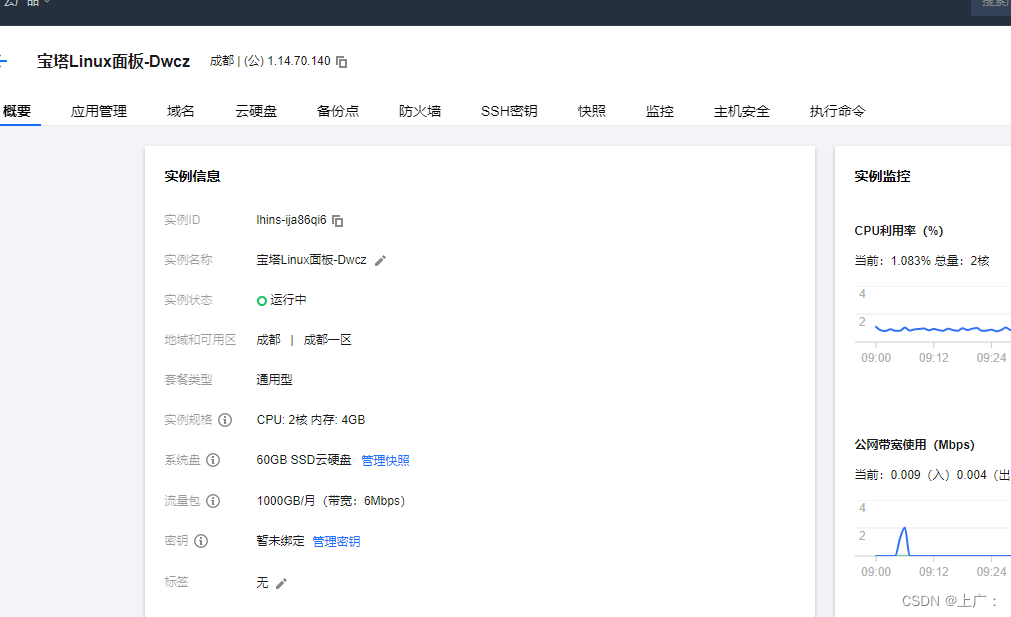Screen dimensions: 1011x617
Task: Open the 防火墙 tab
Action: pyautogui.click(x=420, y=111)
